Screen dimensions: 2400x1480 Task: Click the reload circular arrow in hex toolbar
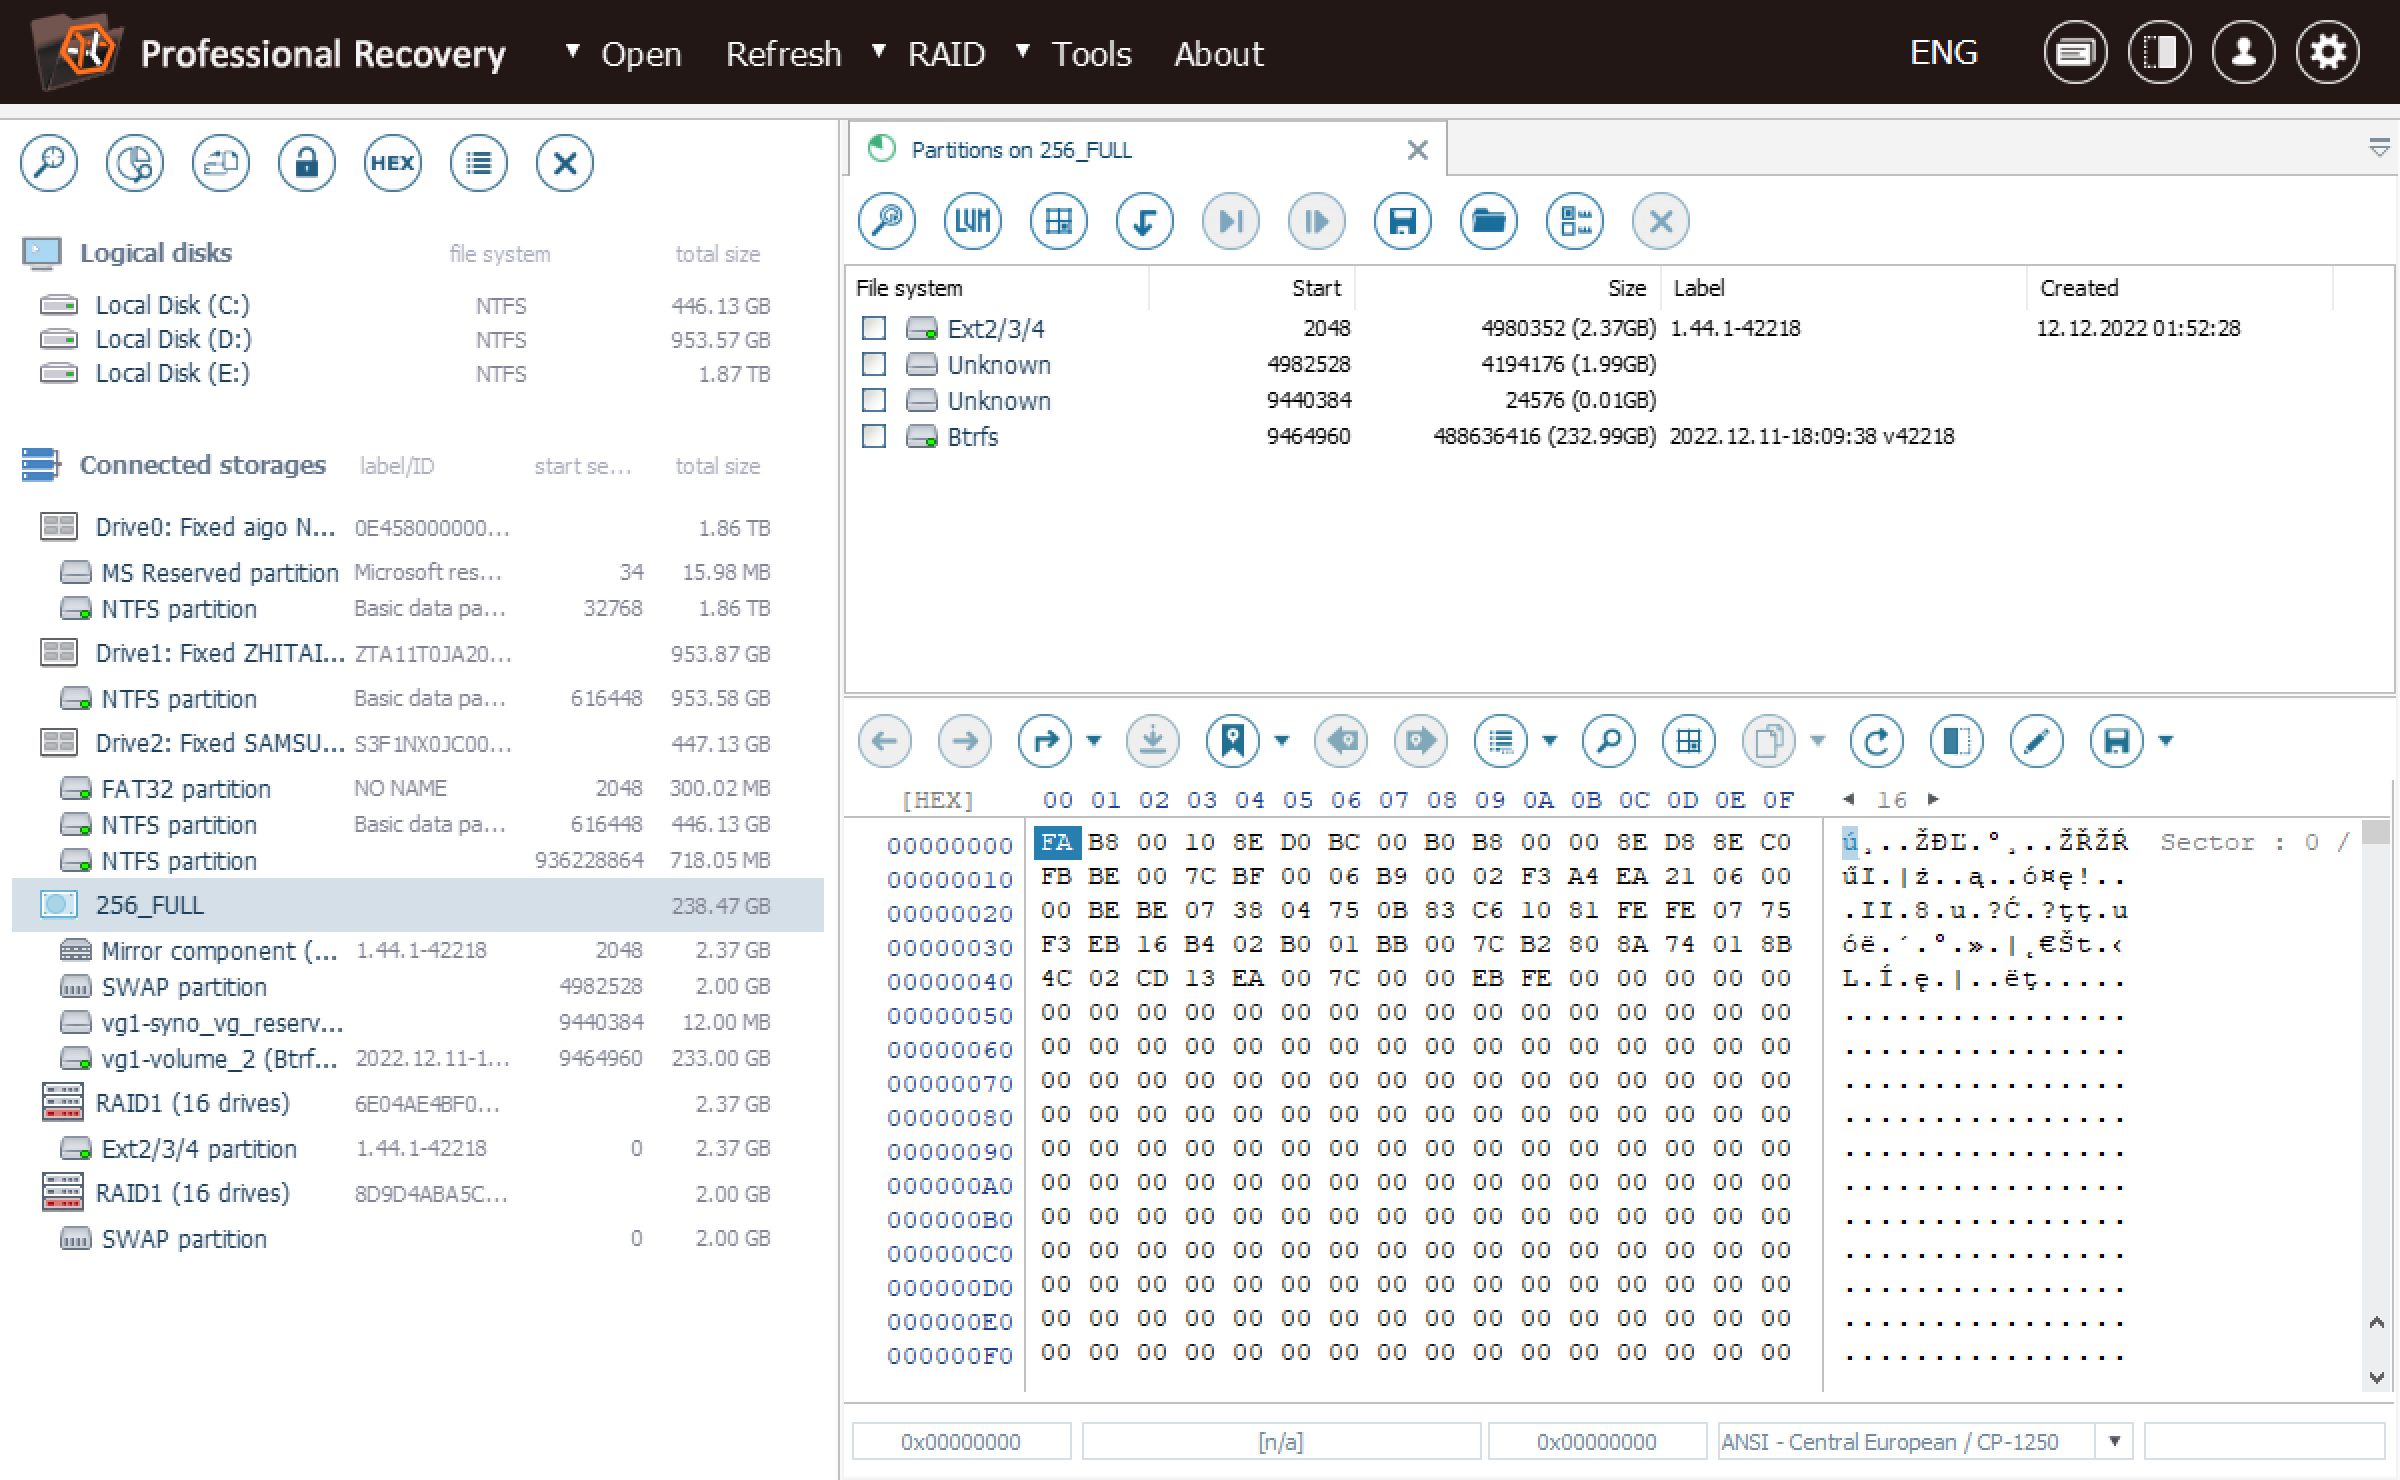(x=1877, y=741)
